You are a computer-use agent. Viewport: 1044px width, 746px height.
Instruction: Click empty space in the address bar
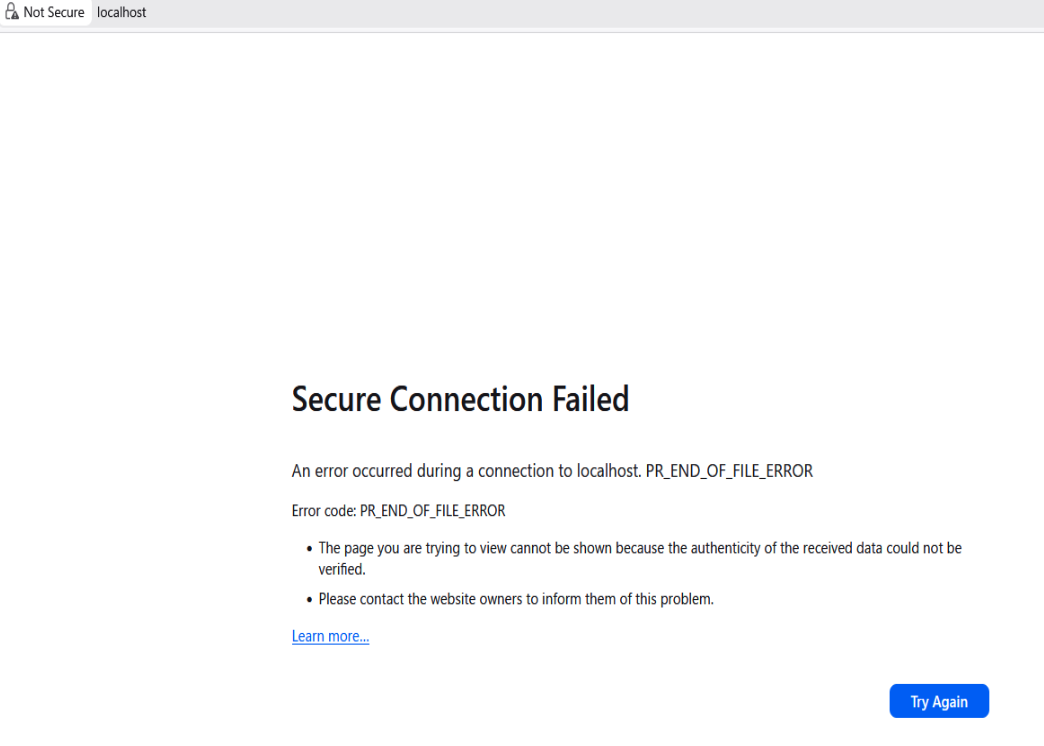pyautogui.click(x=600, y=12)
